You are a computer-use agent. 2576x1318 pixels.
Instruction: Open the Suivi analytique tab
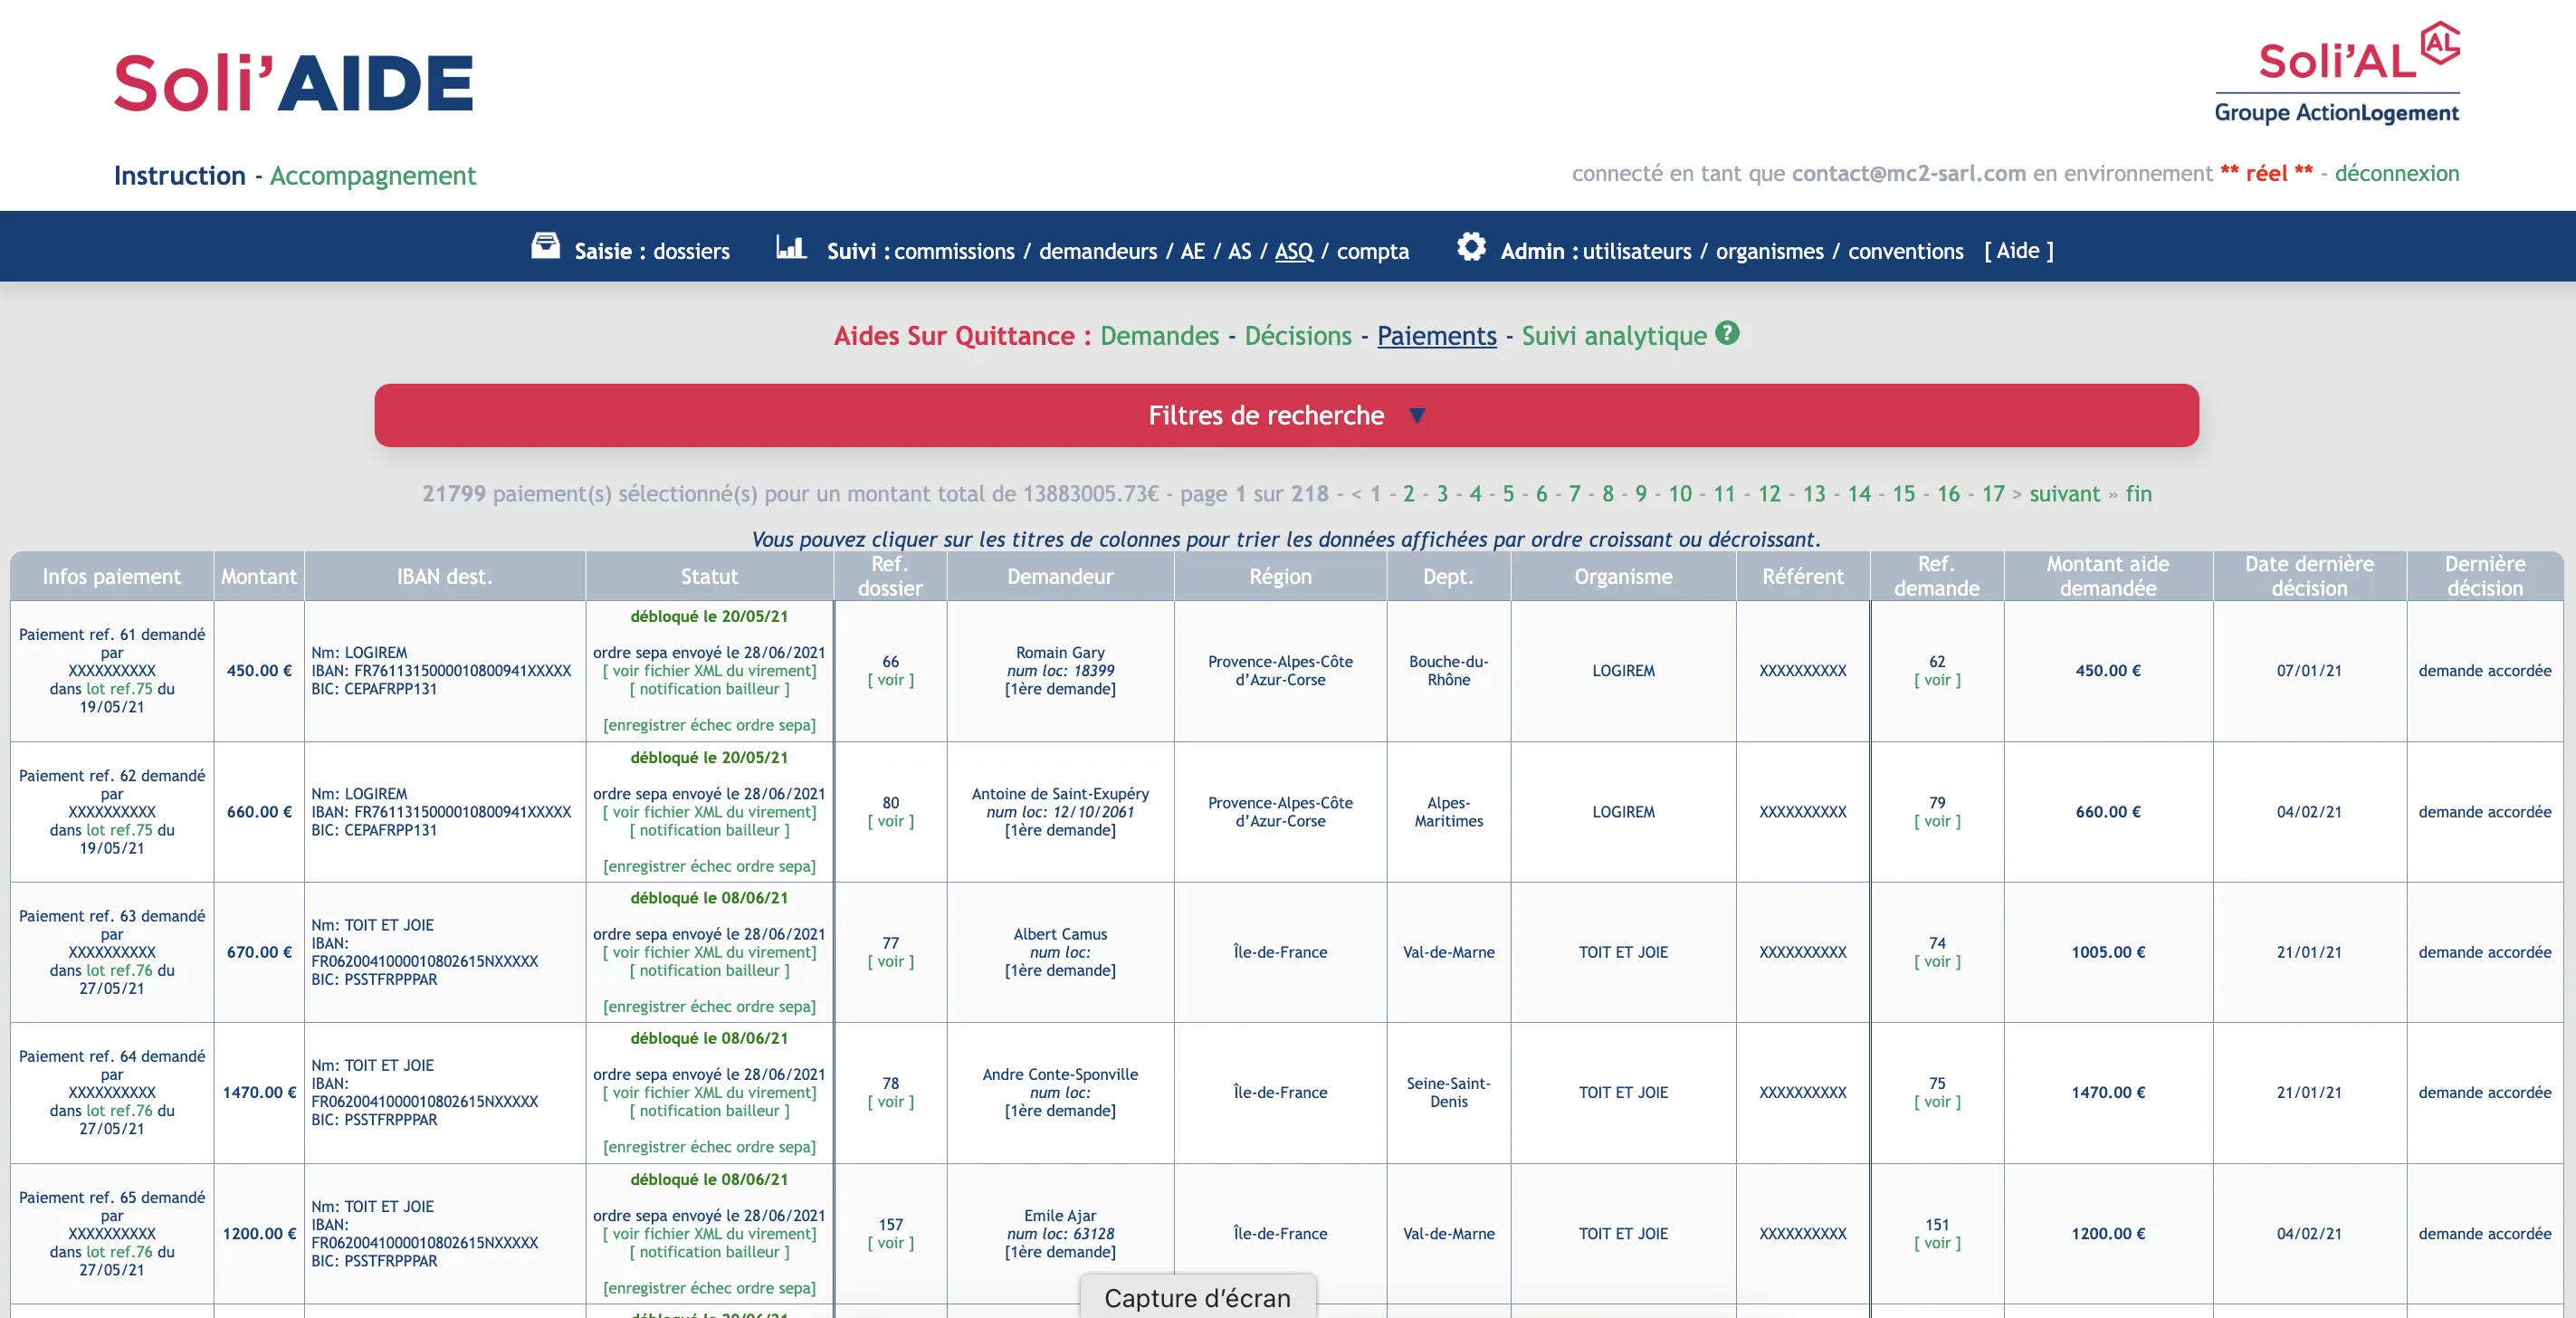[1613, 336]
